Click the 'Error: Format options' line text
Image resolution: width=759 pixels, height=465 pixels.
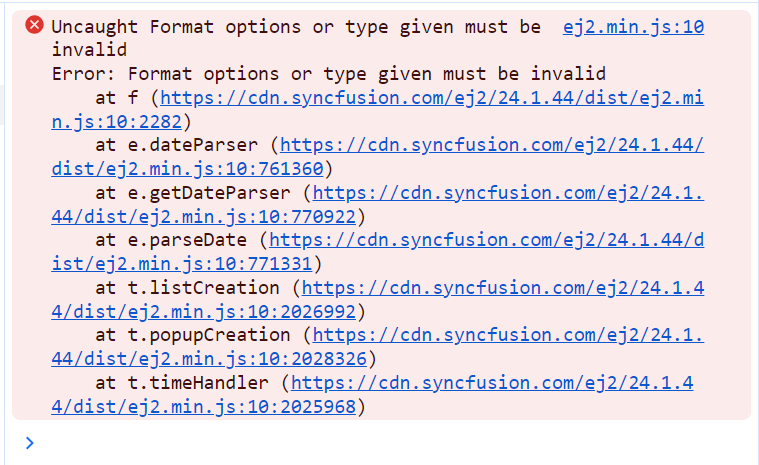click(329, 74)
